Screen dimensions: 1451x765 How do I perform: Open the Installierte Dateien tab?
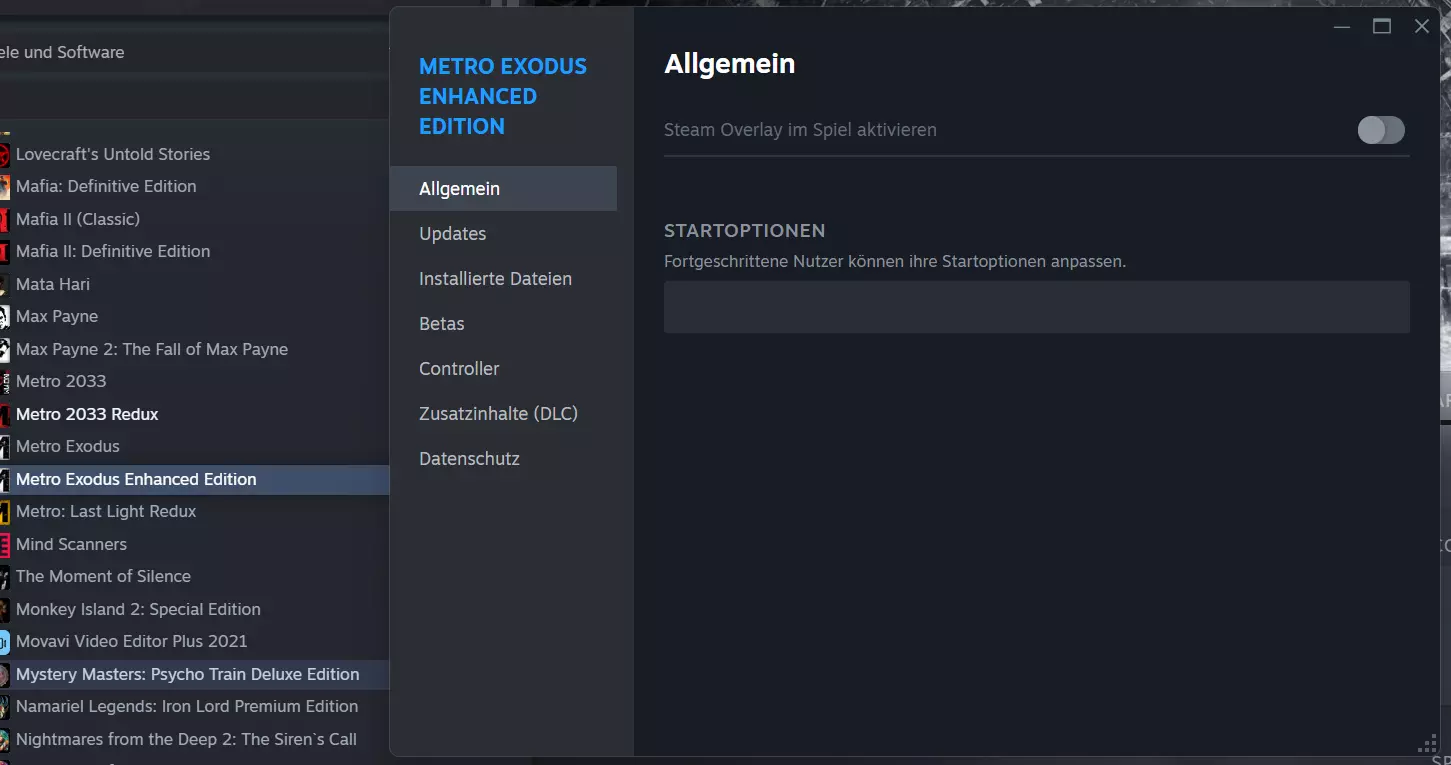503,279
